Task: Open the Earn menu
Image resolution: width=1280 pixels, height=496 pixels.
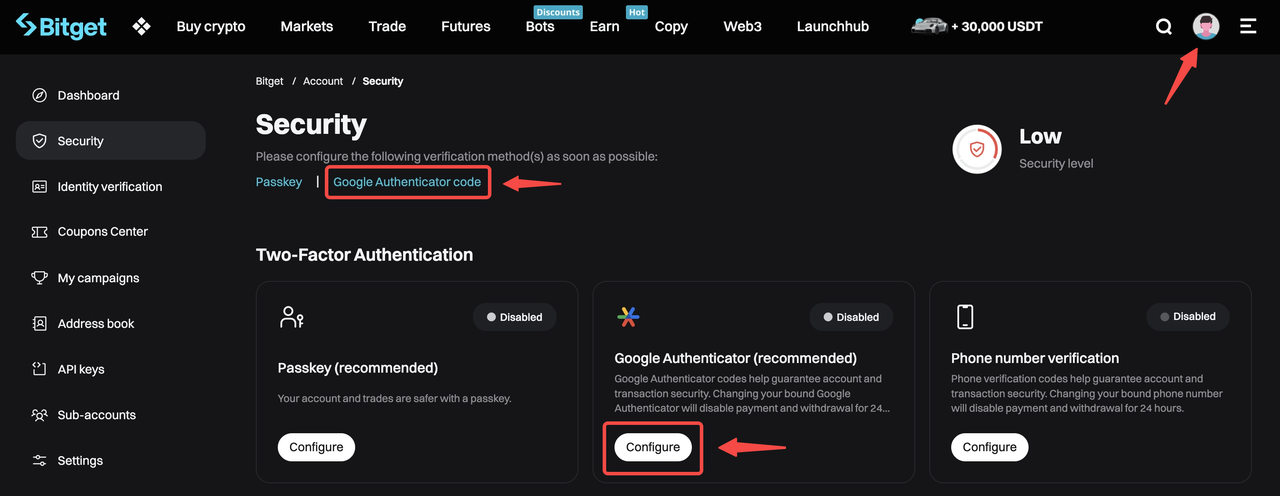Action: click(604, 27)
